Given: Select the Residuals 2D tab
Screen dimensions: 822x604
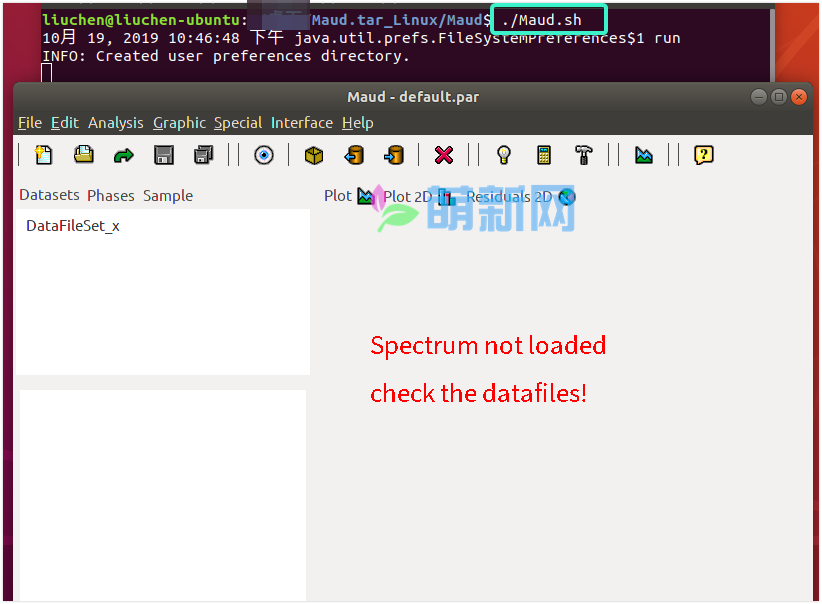Looking at the screenshot, I should (x=521, y=197).
